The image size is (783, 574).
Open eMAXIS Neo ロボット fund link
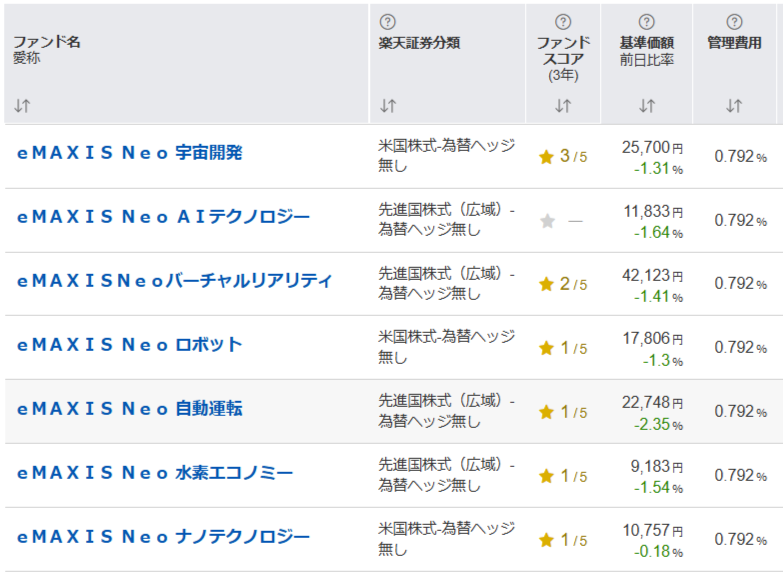pos(130,345)
